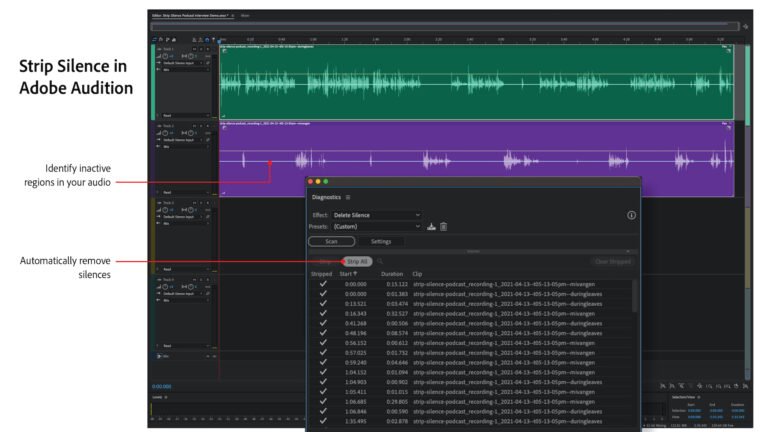Viewport: 768px width, 432px height.
Task: Open Track 1 Default Stereo Input dropdown
Action: 183,63
